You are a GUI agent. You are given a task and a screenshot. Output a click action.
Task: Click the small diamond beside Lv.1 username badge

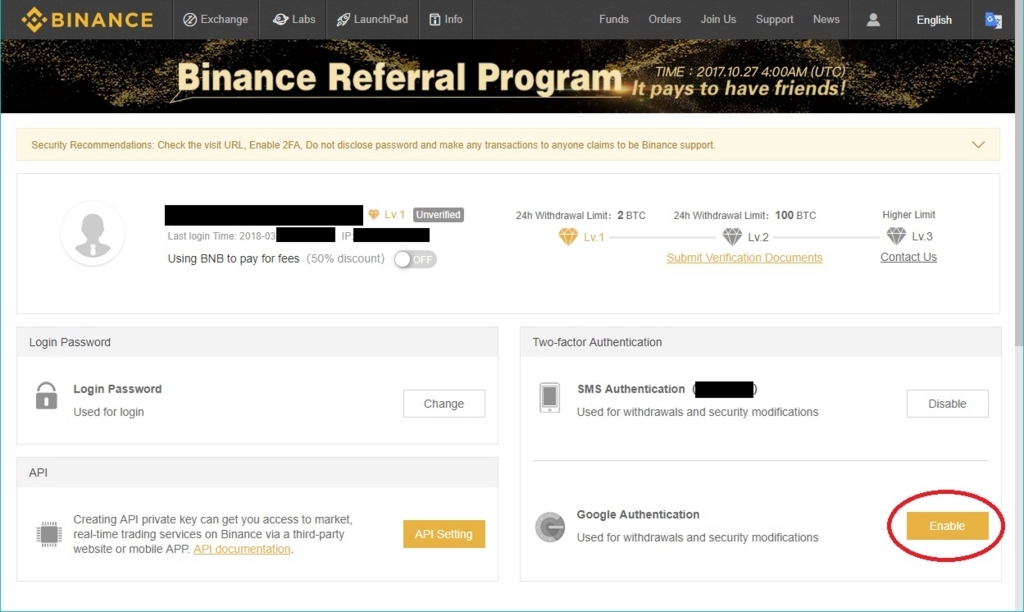(x=374, y=214)
